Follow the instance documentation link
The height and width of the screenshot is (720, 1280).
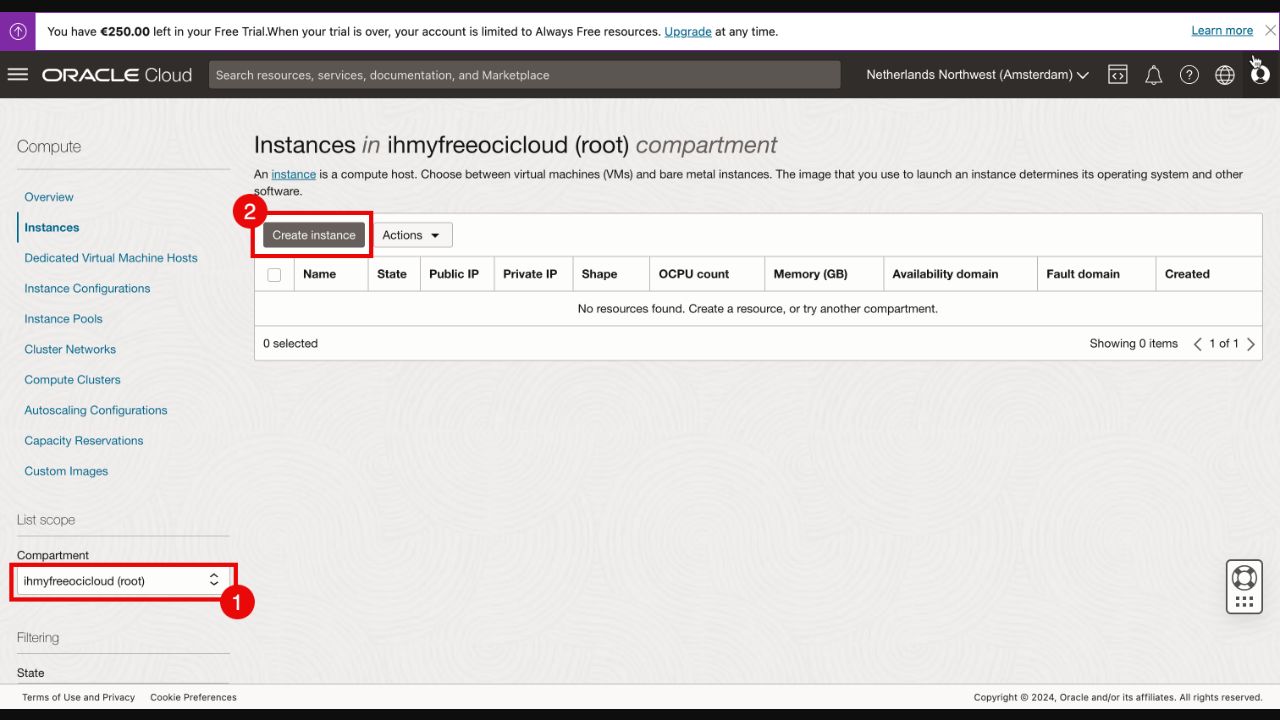(293, 175)
